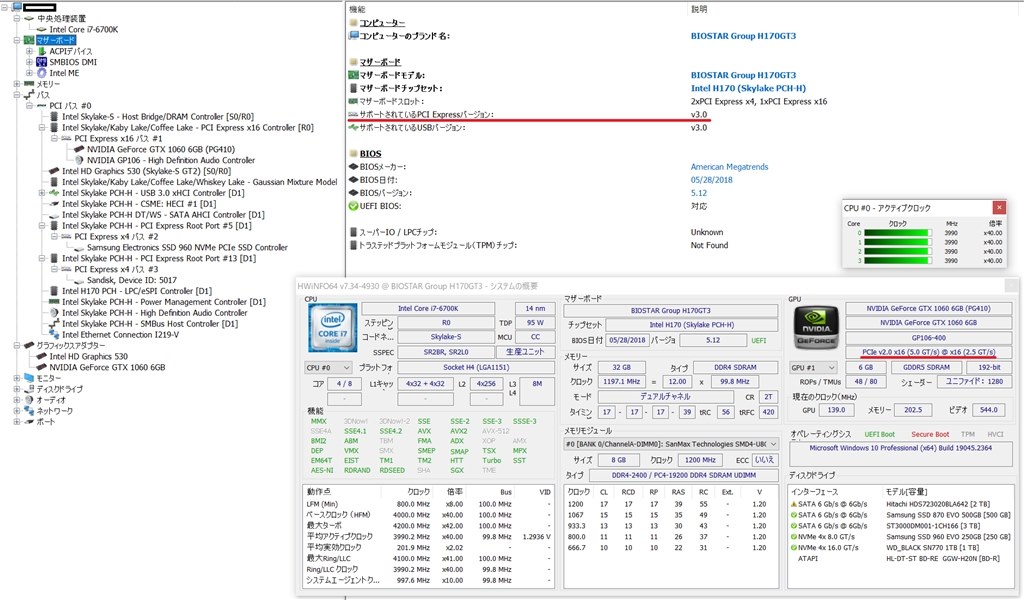This screenshot has height=600, width=1024.
Task: Click drive icon of Samsung SSD 960 controller
Action: pyautogui.click(x=79, y=247)
